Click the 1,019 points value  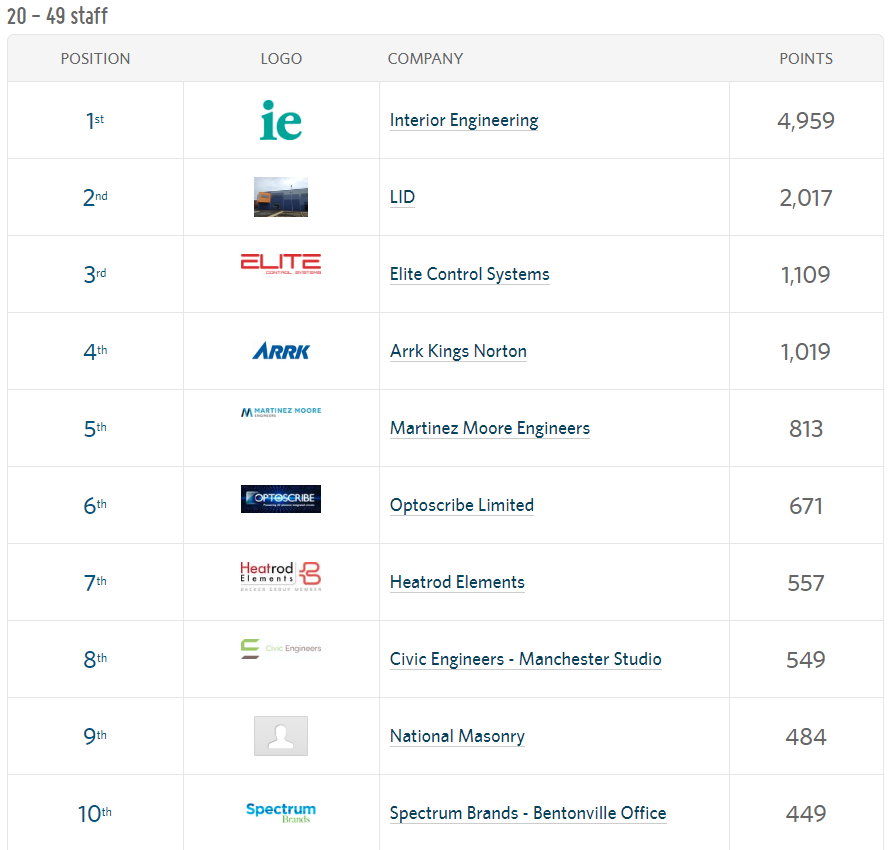[806, 352]
